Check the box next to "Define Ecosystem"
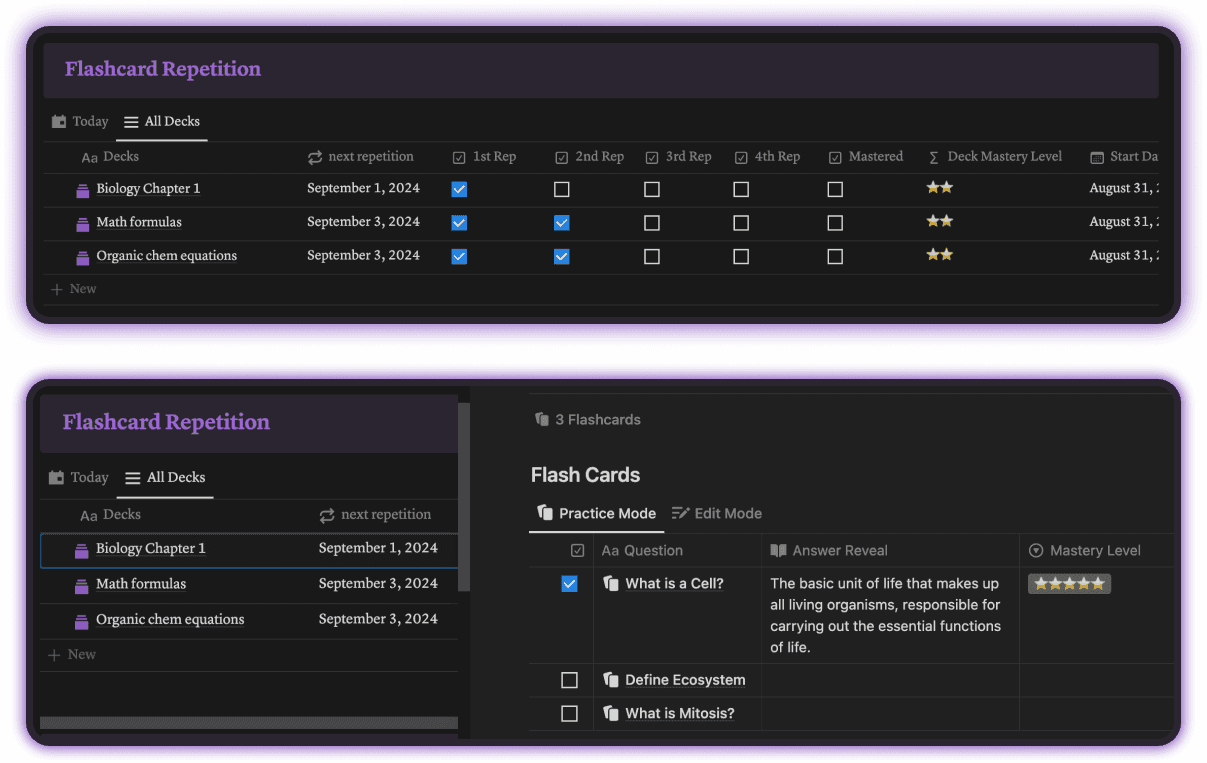Screen dimensions: 1207x763 tap(569, 680)
